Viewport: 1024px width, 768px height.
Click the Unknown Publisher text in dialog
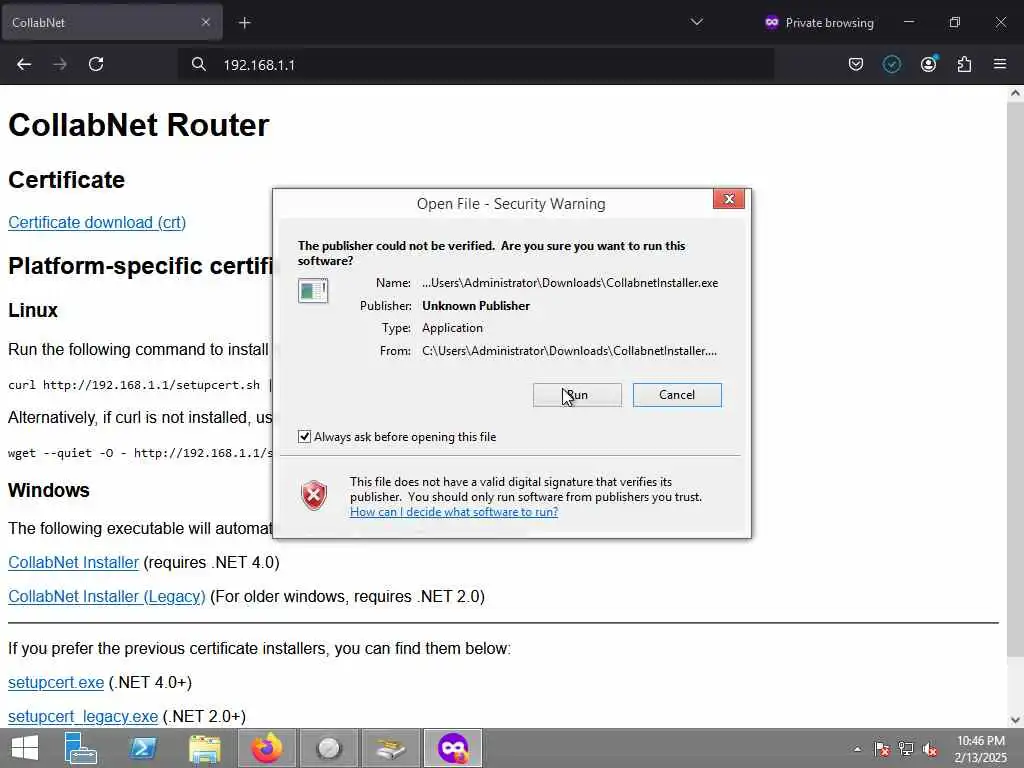coord(476,306)
